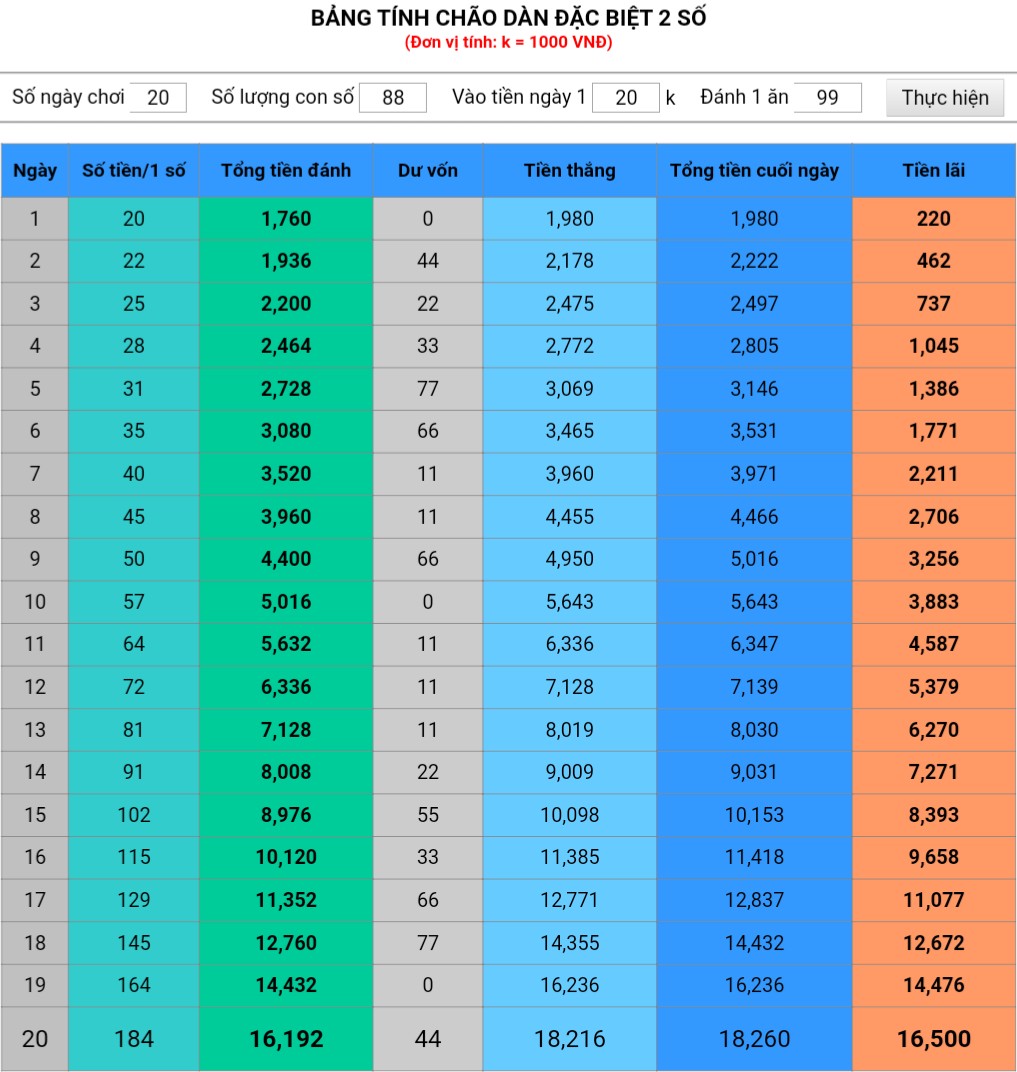
Task: Select the Vào tiền ngày 1 field
Action: coord(625,98)
